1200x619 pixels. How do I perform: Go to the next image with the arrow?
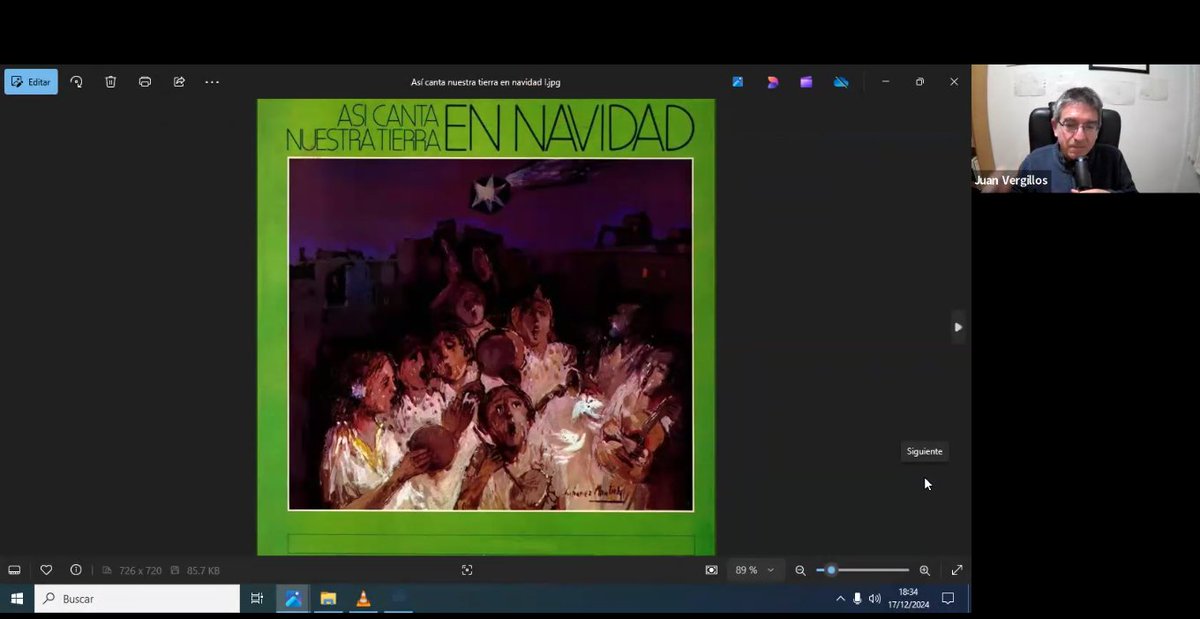(x=958, y=327)
